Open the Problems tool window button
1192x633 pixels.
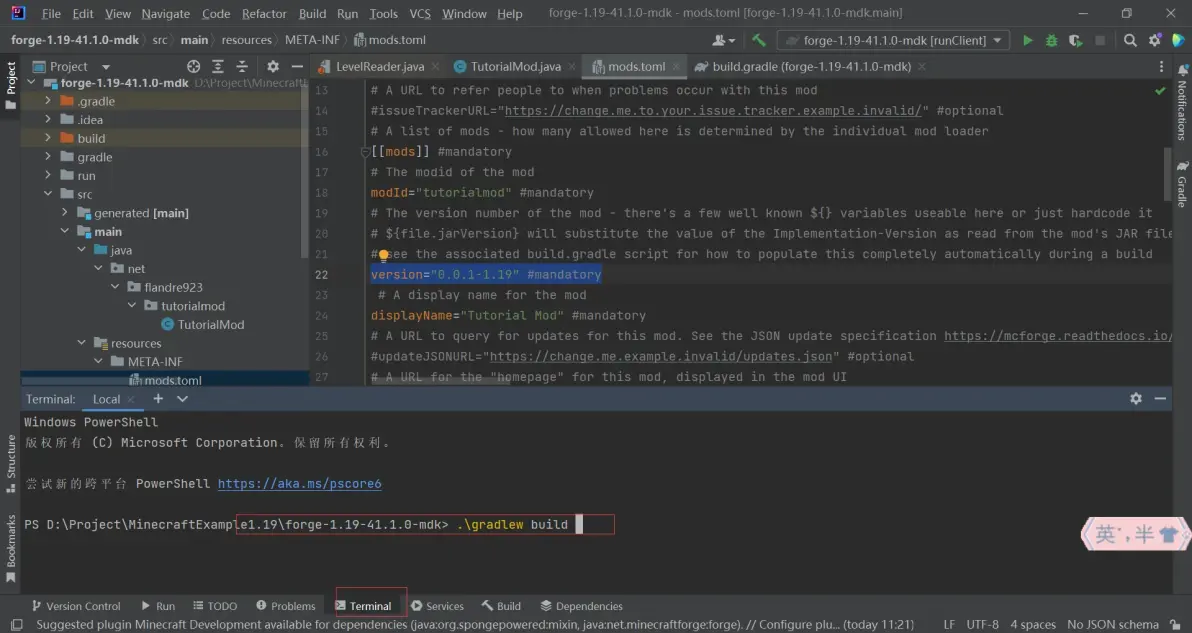click(x=285, y=606)
